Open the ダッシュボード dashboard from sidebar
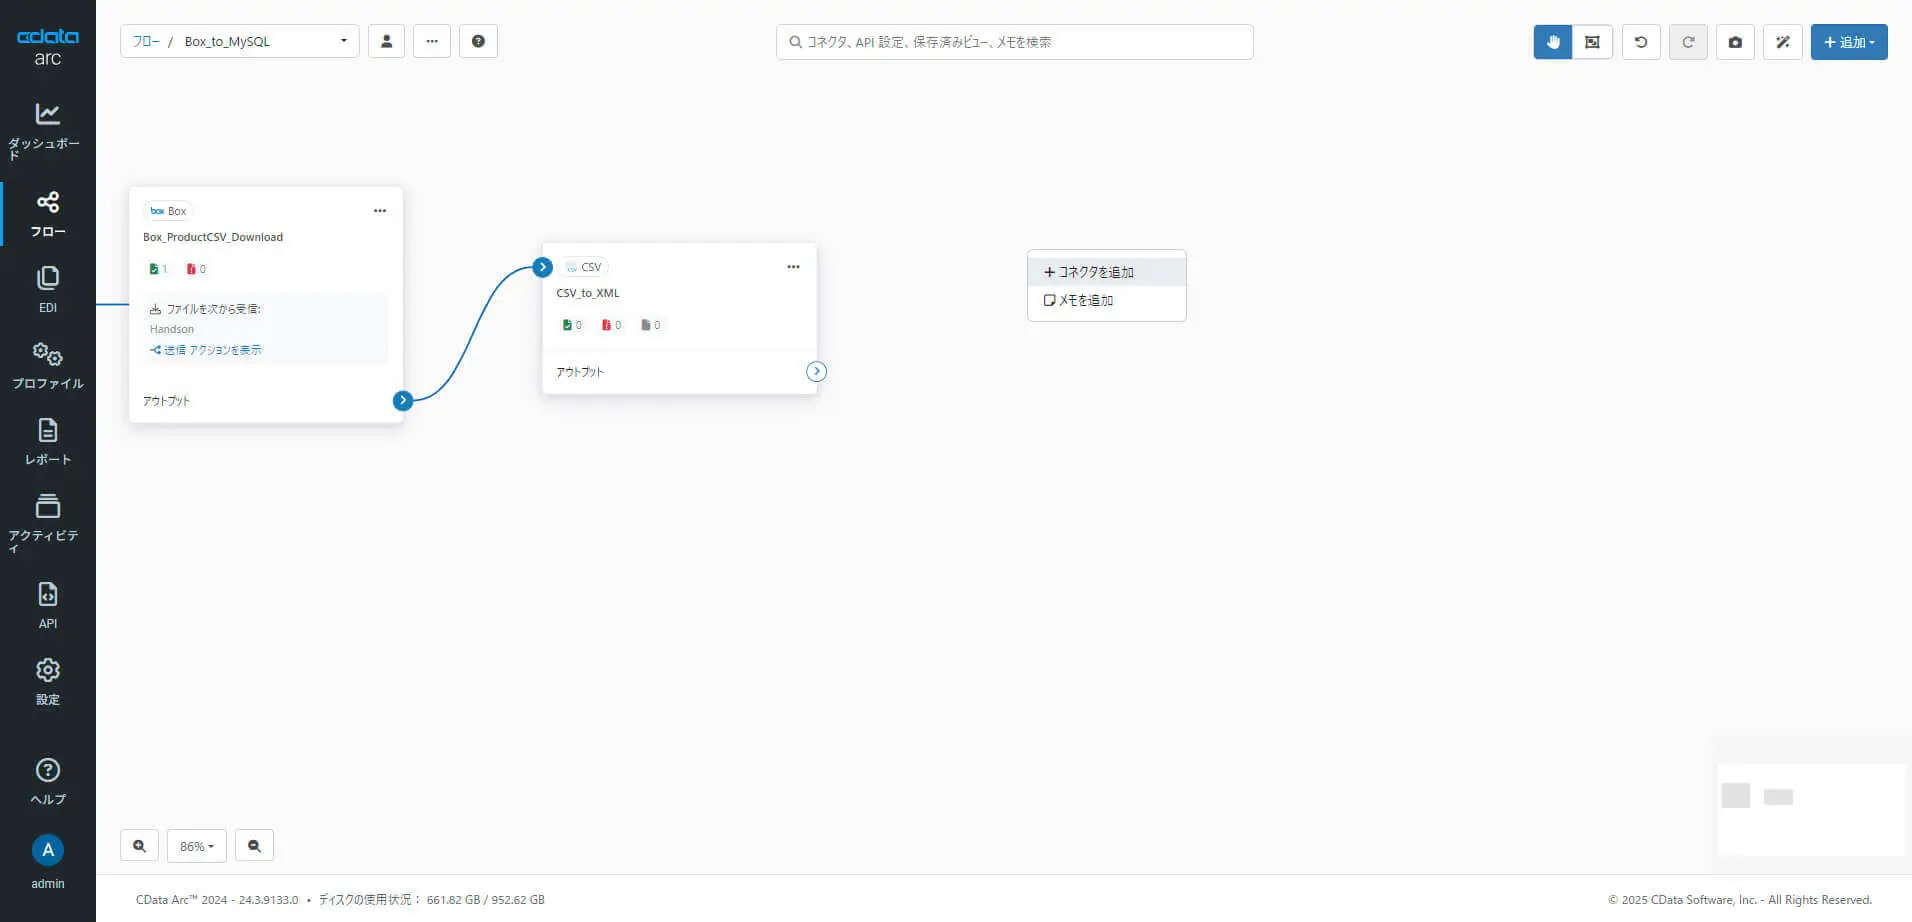This screenshot has height=922, width=1912. click(47, 130)
